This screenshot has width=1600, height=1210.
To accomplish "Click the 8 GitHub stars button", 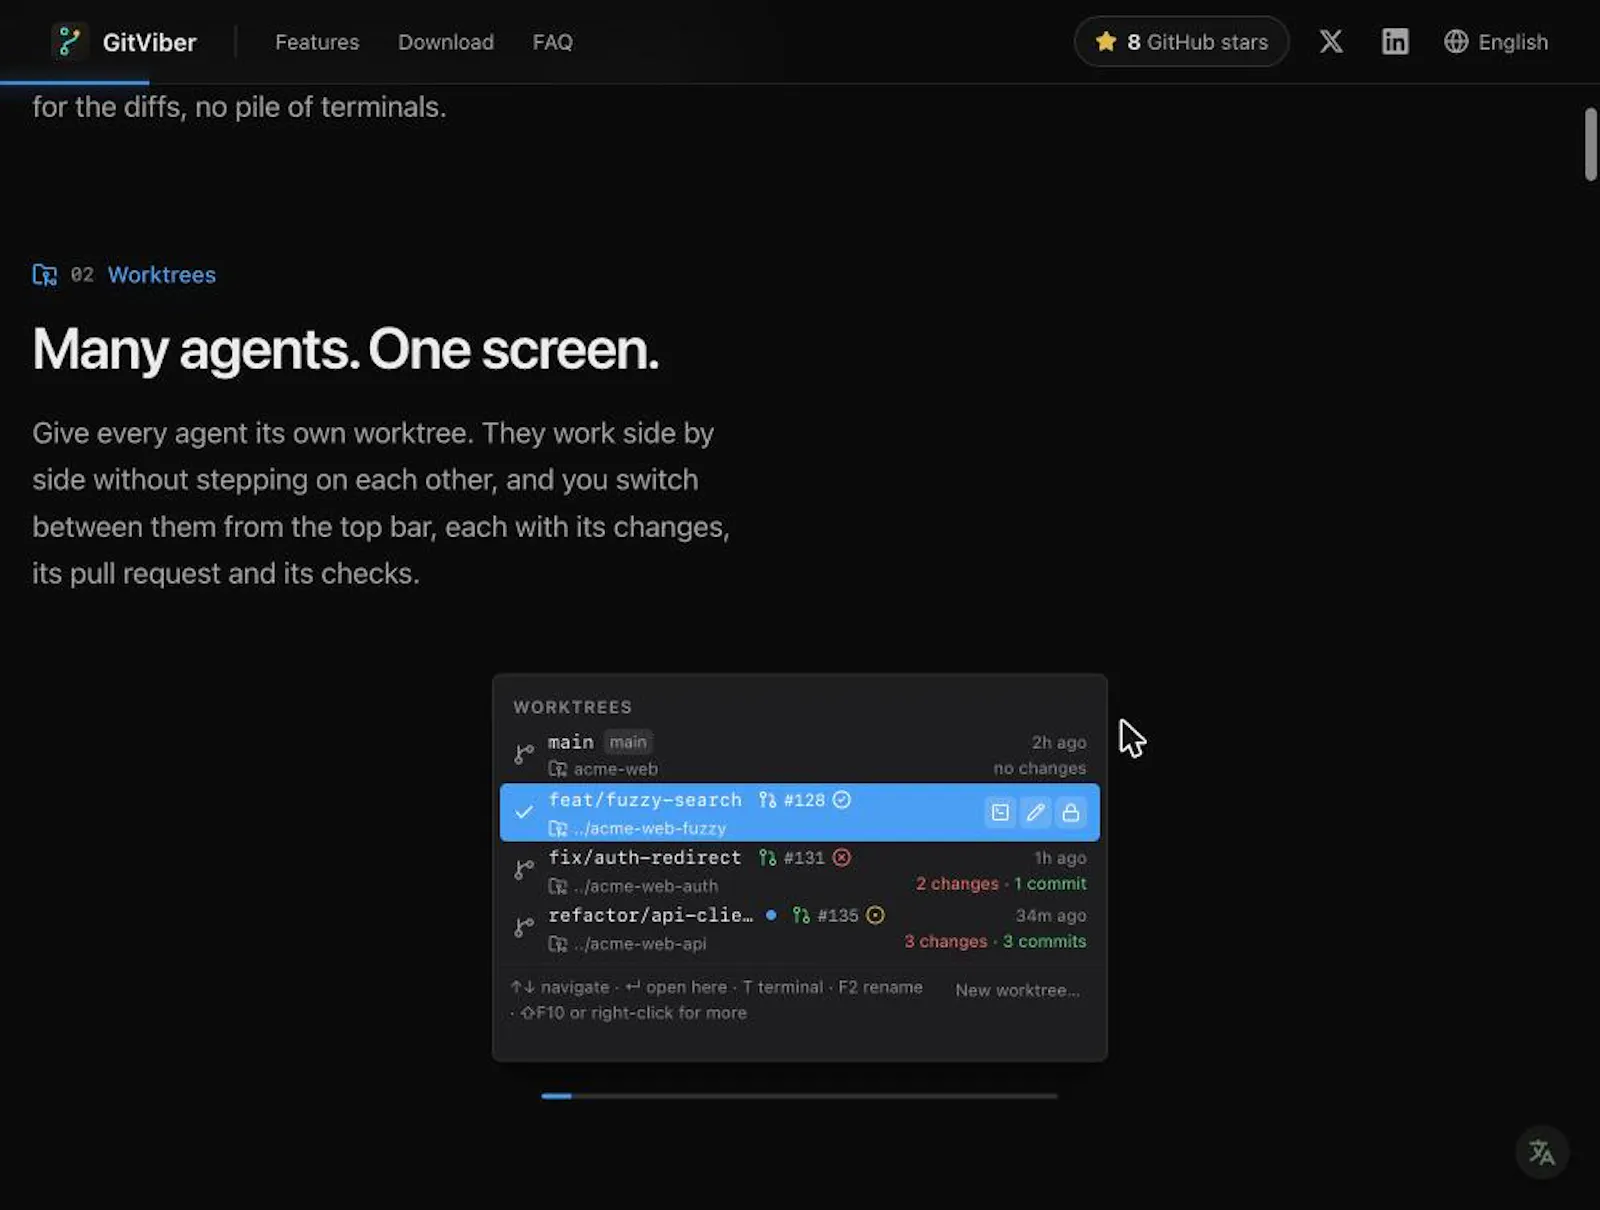I will (x=1181, y=42).
